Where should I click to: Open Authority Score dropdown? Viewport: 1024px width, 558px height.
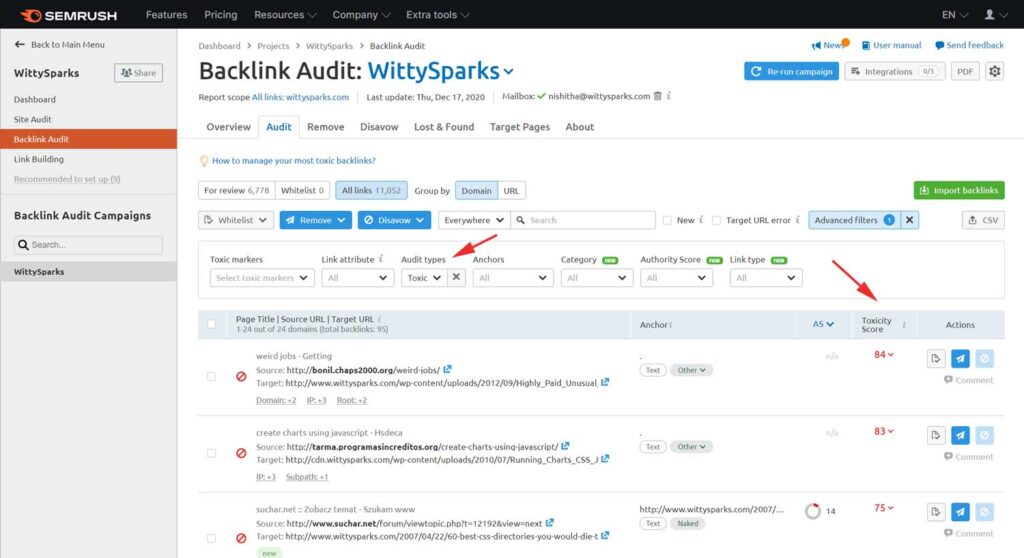click(676, 278)
